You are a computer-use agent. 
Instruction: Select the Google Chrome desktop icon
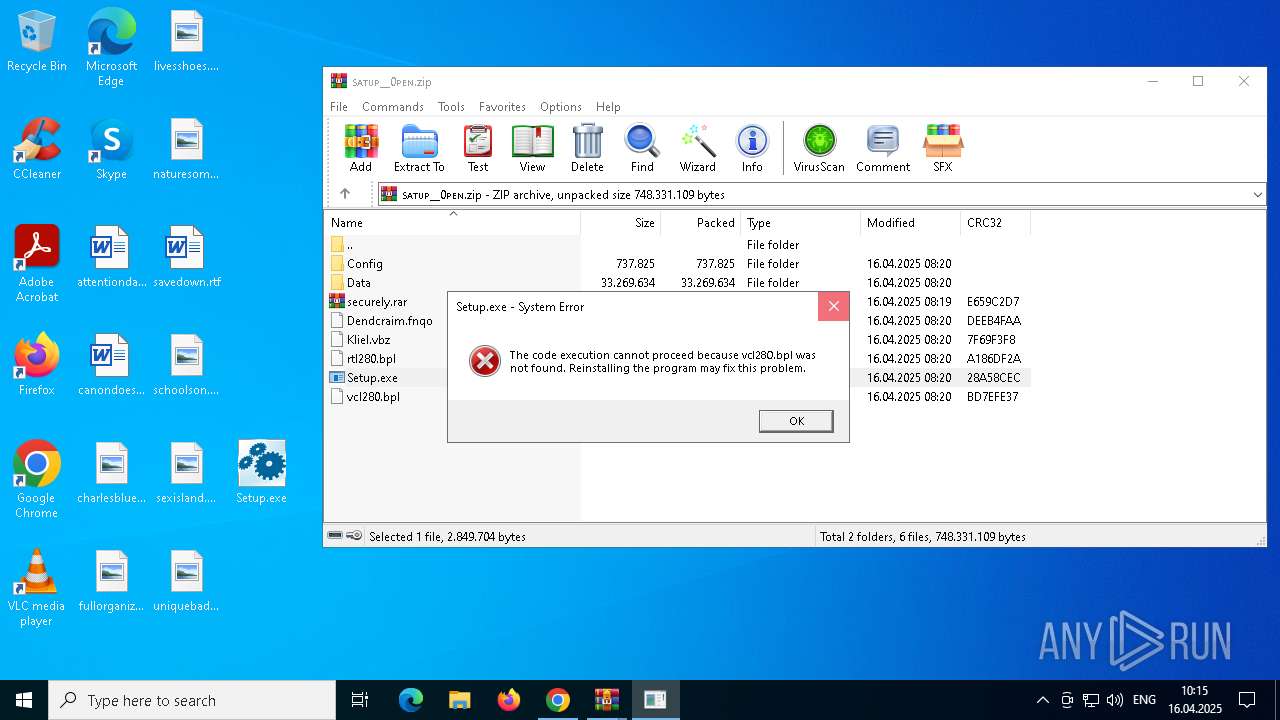[37, 480]
